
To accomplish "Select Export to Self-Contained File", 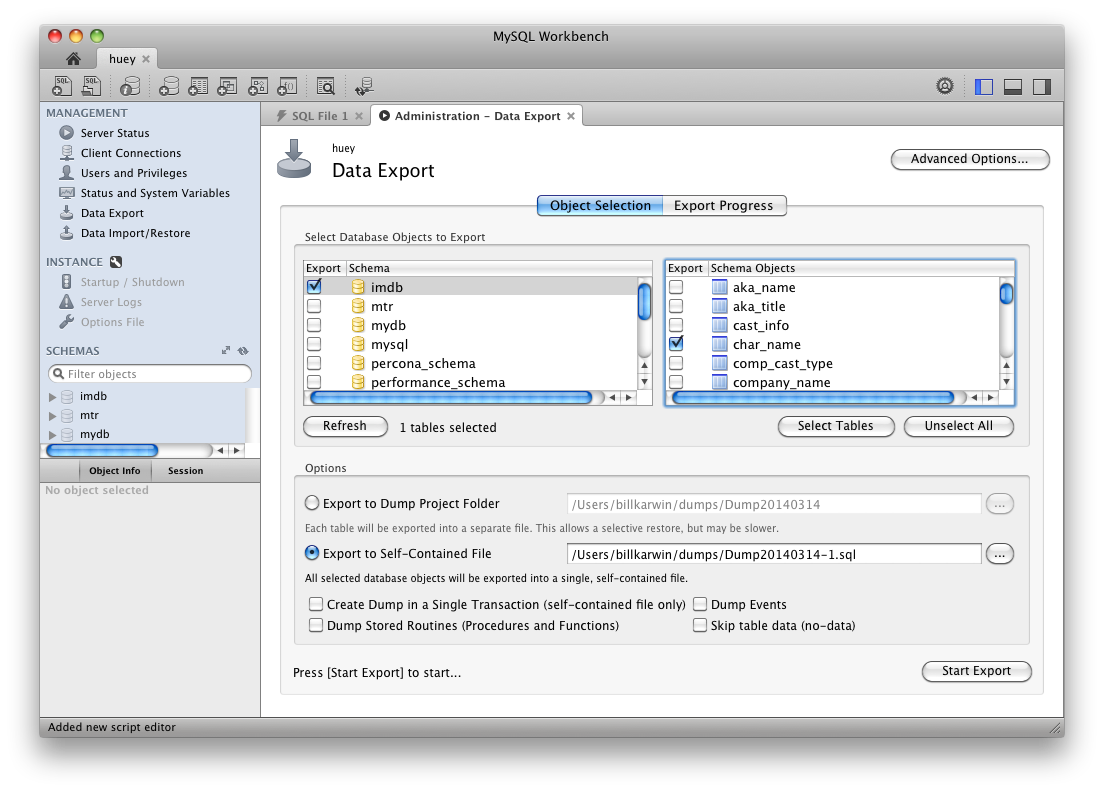I will click(312, 553).
